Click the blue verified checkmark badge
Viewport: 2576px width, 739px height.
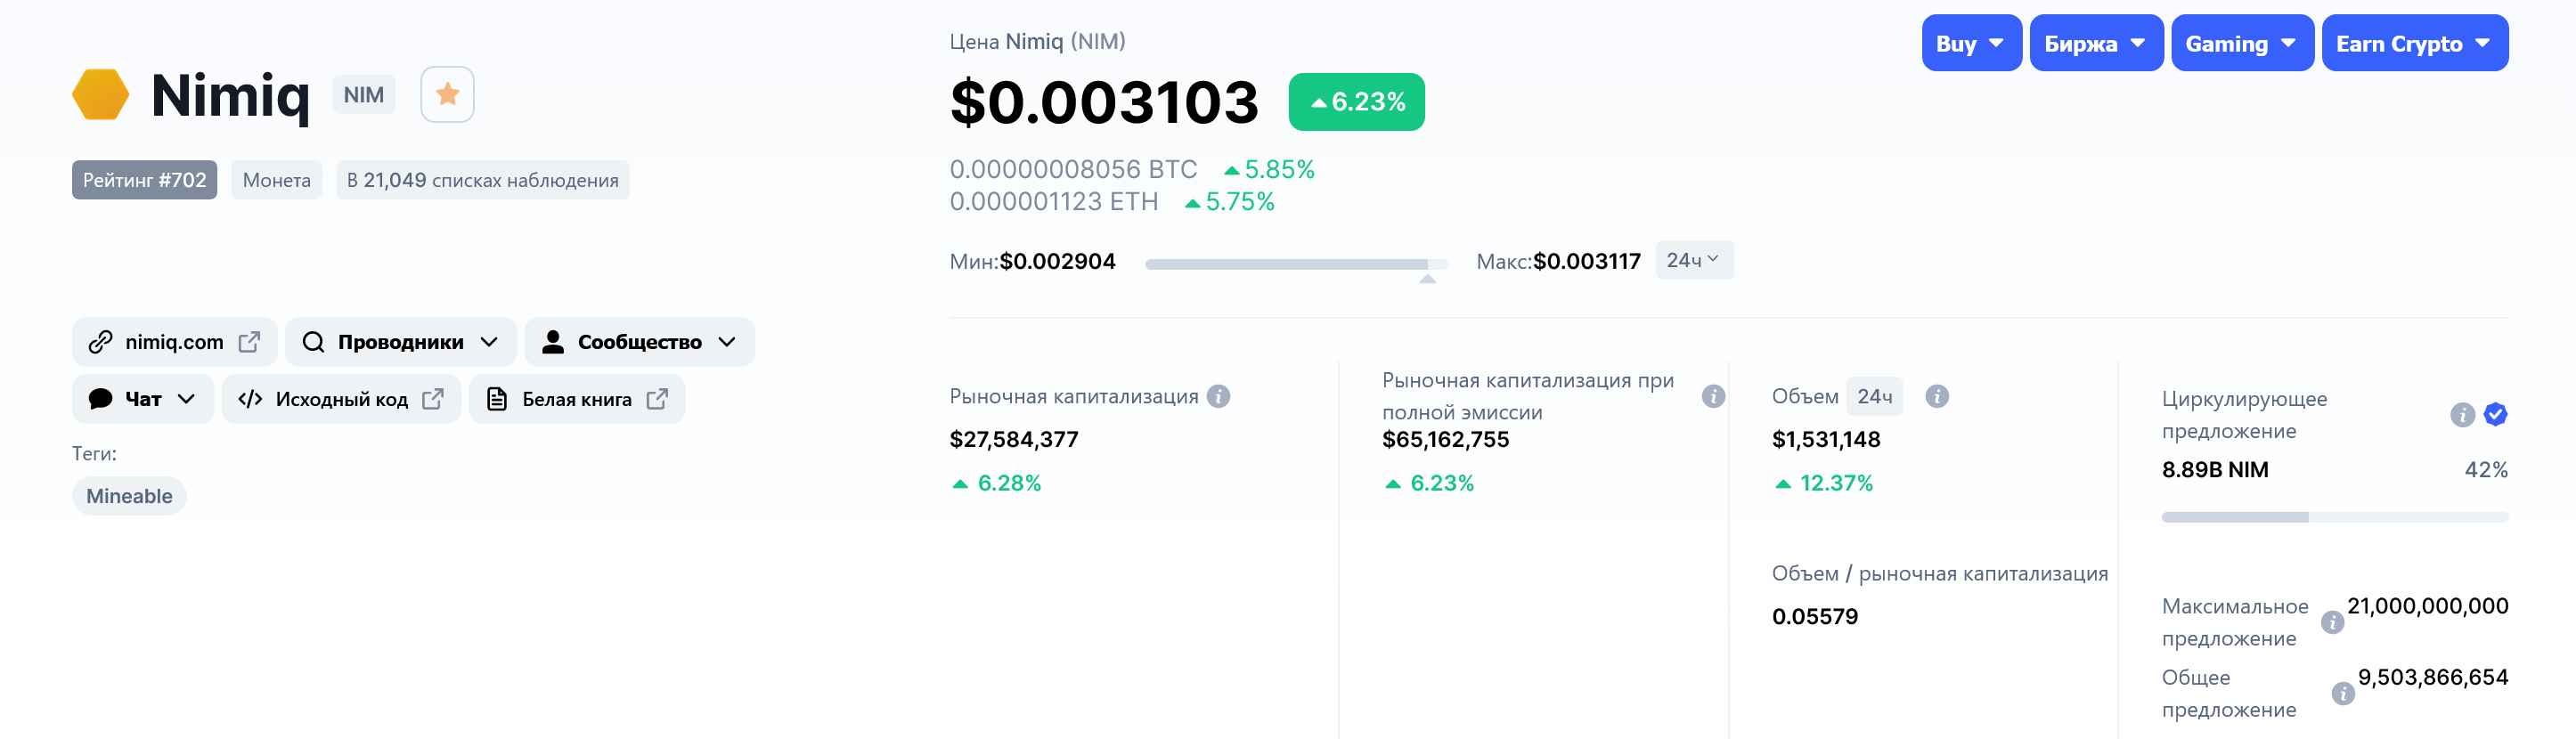pyautogui.click(x=2495, y=414)
